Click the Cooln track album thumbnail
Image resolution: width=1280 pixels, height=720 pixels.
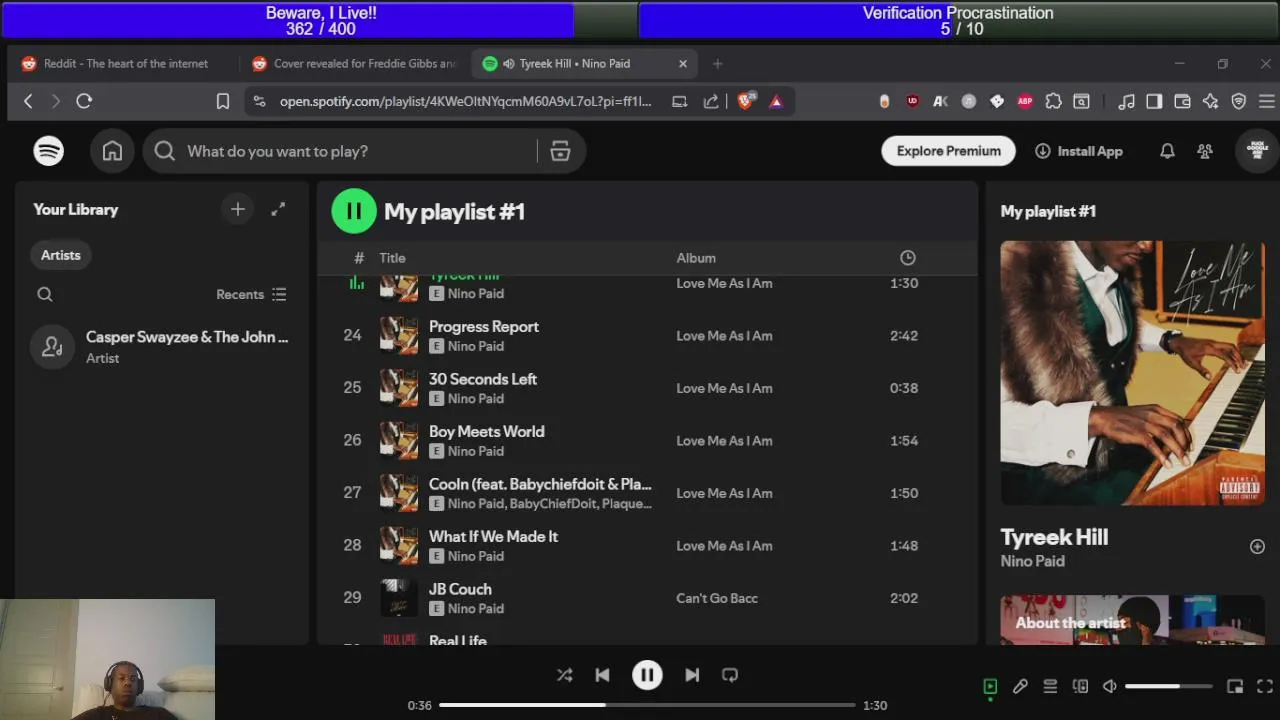[x=399, y=493]
